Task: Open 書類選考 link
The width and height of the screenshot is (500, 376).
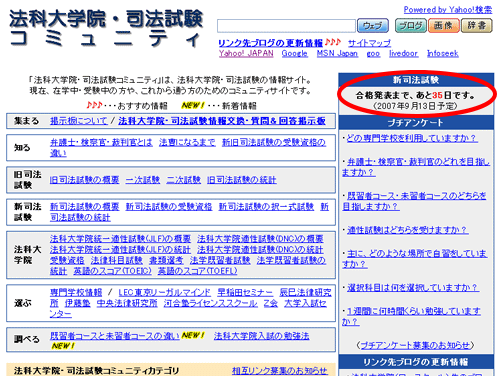Action: coord(166,260)
